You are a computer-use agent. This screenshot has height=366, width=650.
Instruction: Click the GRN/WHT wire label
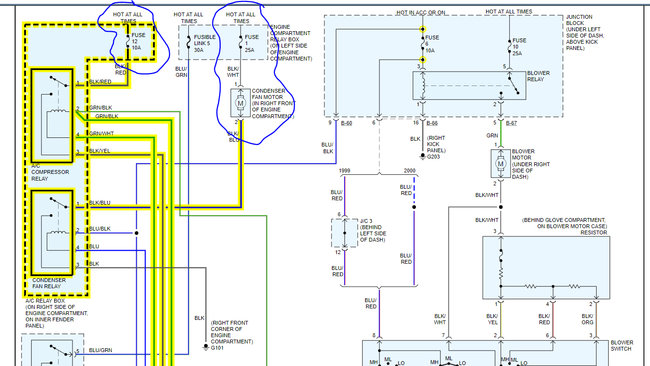tap(101, 133)
